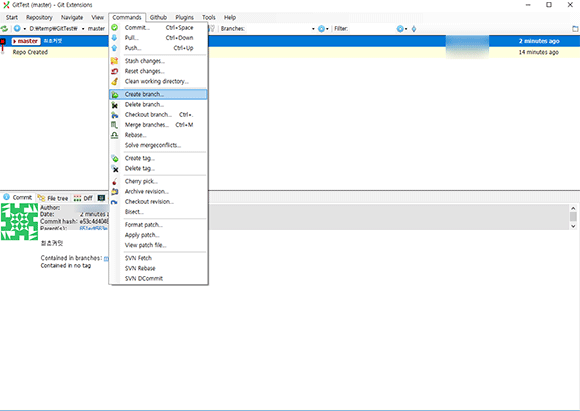Click the Delete tag icon

tap(115, 169)
